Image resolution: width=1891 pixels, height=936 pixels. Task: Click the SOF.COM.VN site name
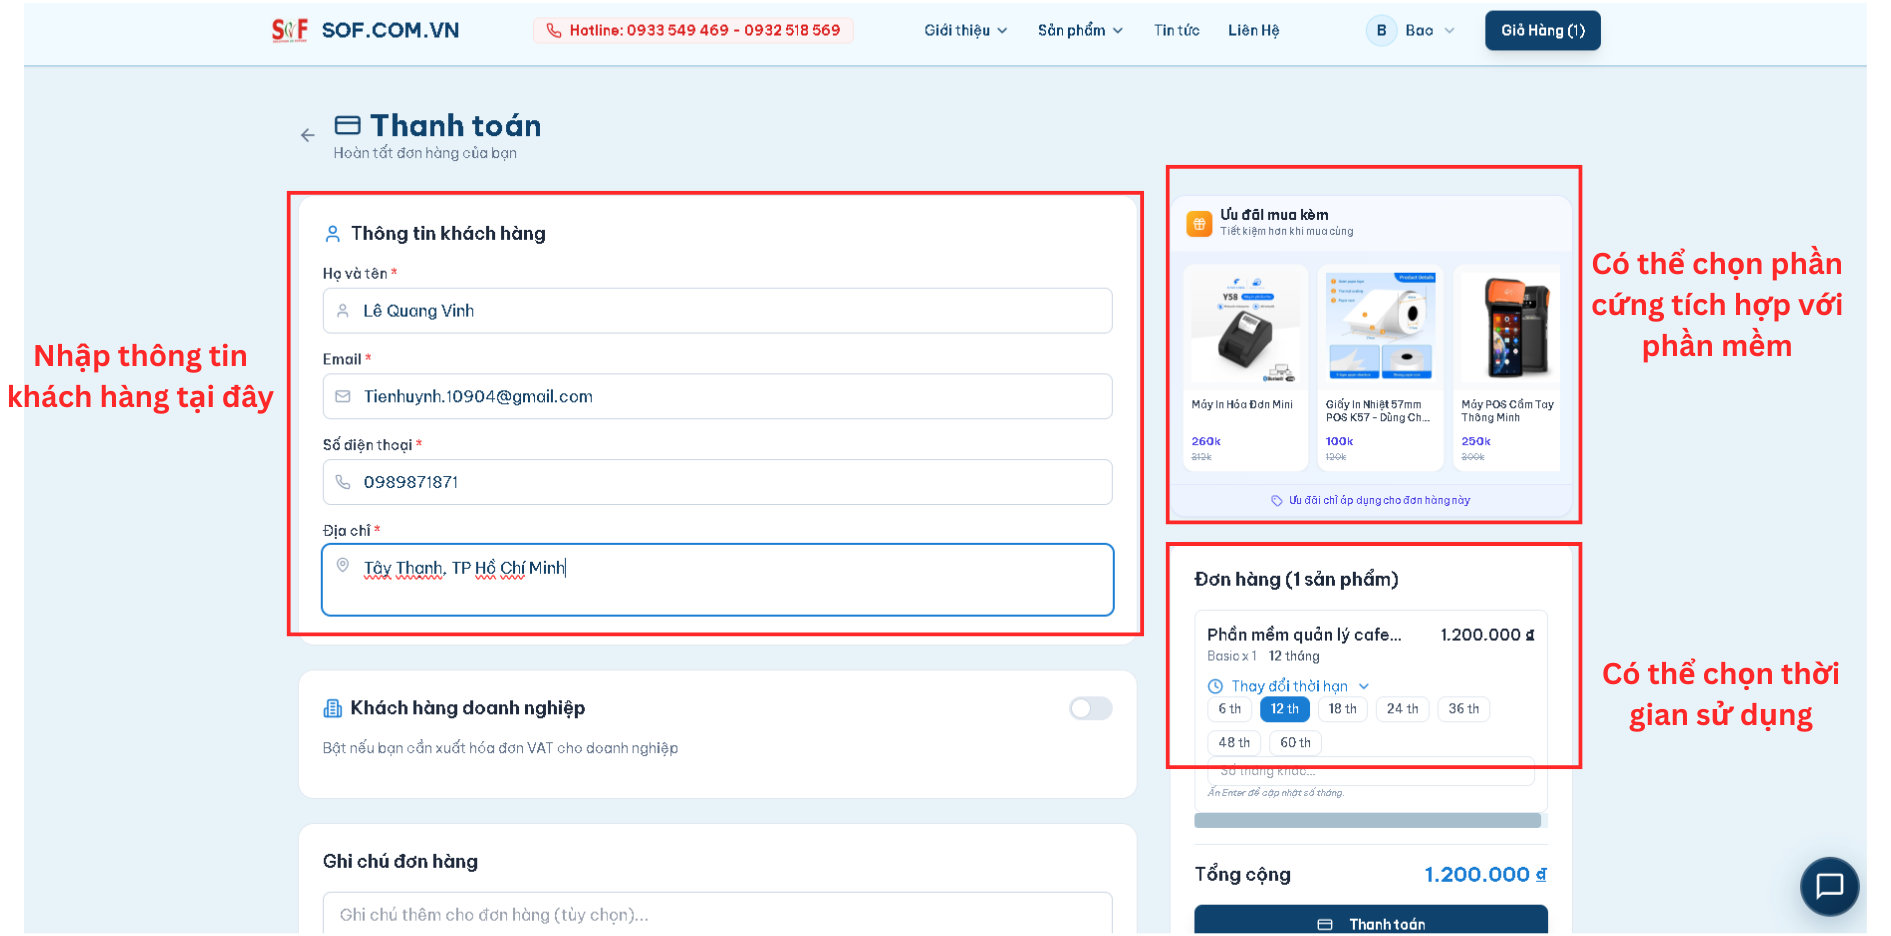pyautogui.click(x=390, y=31)
